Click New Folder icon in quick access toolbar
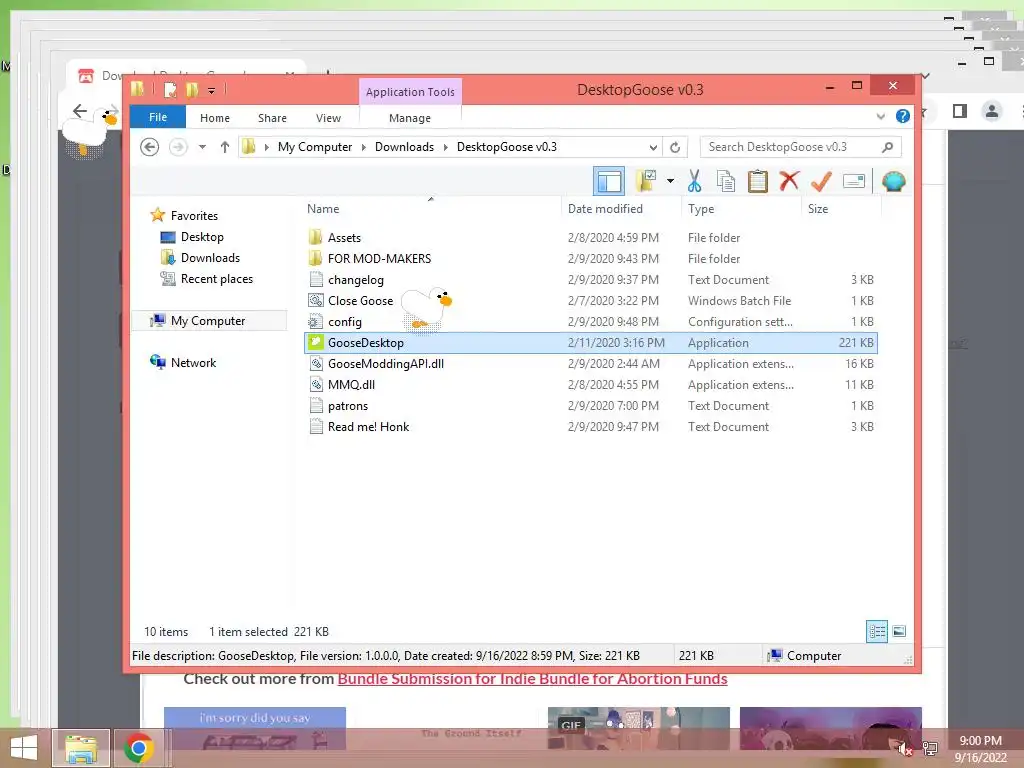The width and height of the screenshot is (1024, 768). click(x=192, y=89)
